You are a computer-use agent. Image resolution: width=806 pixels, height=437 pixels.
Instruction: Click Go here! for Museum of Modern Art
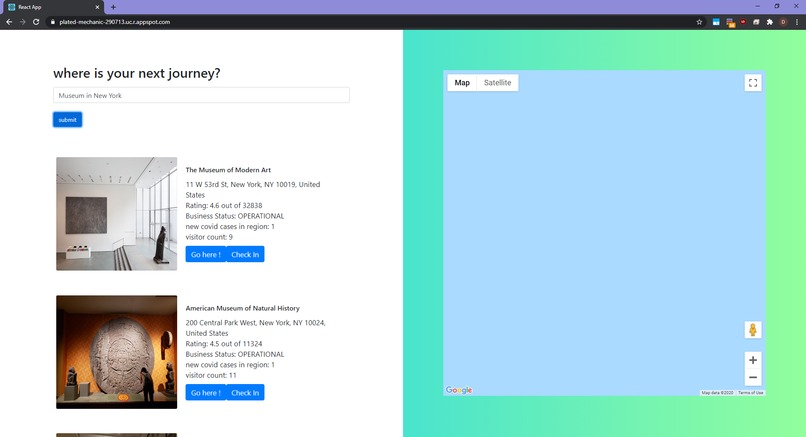[206, 254]
